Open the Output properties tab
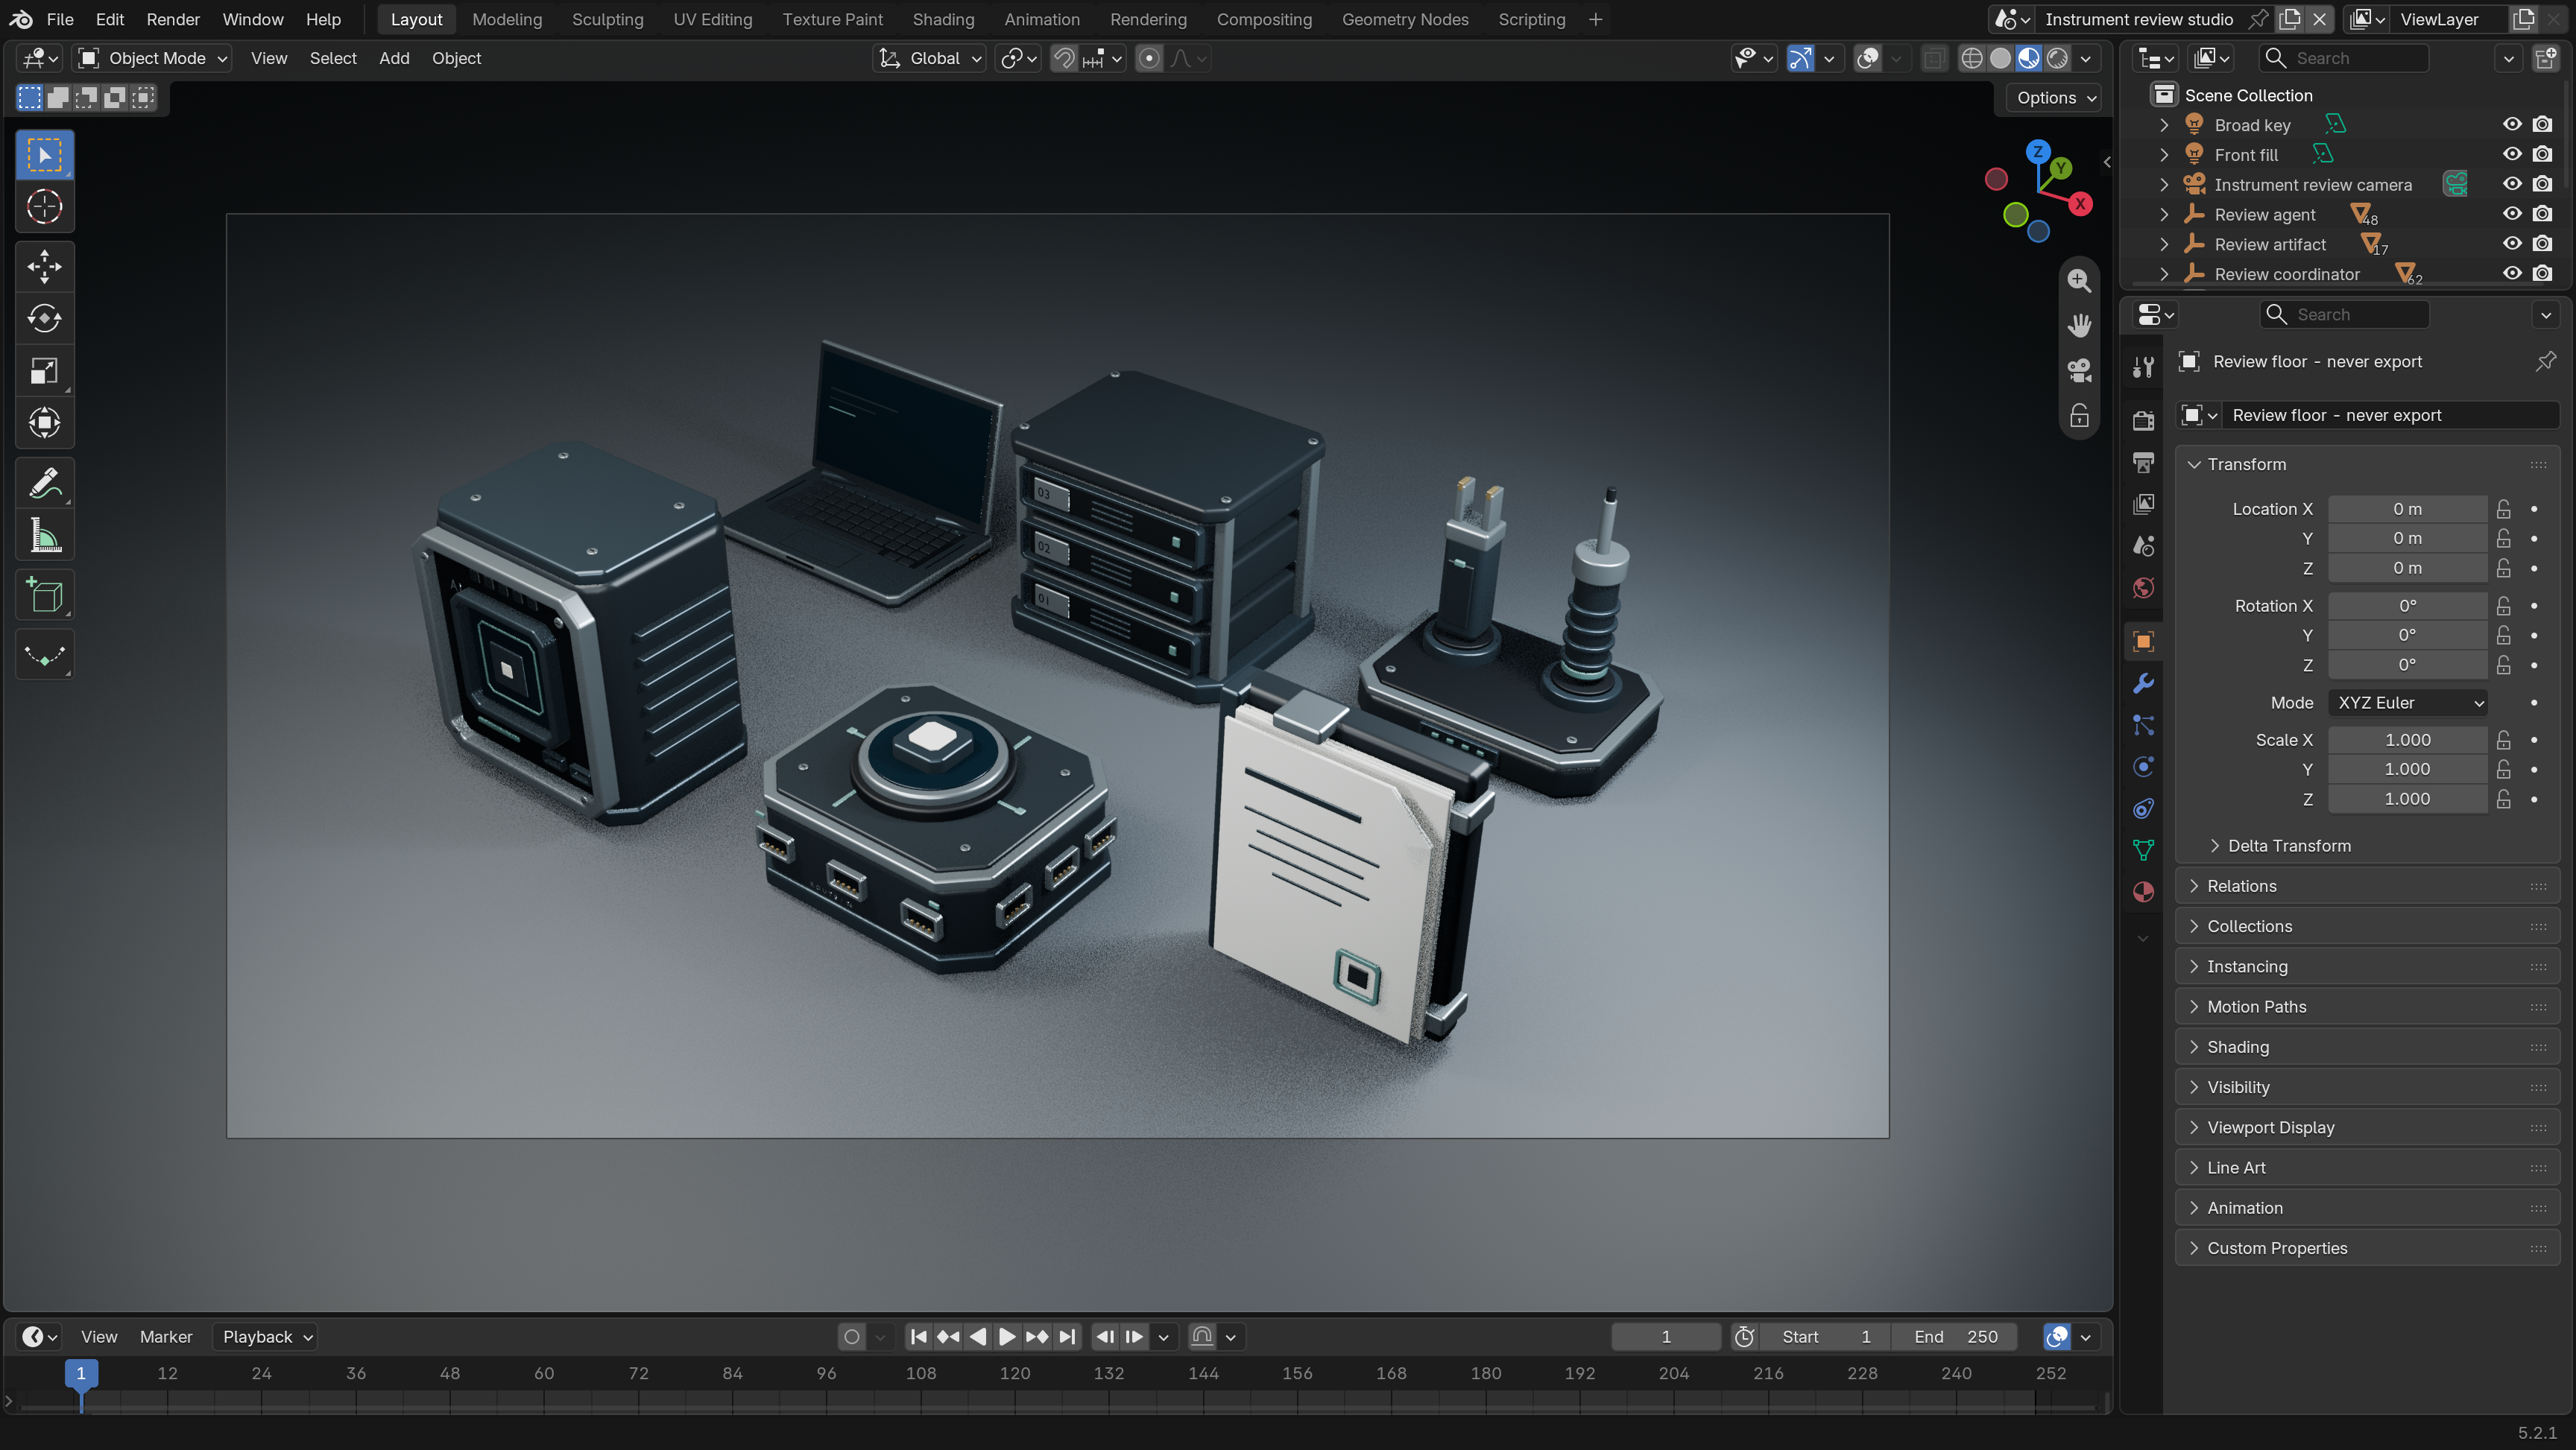Image resolution: width=2576 pixels, height=1450 pixels. [2143, 462]
